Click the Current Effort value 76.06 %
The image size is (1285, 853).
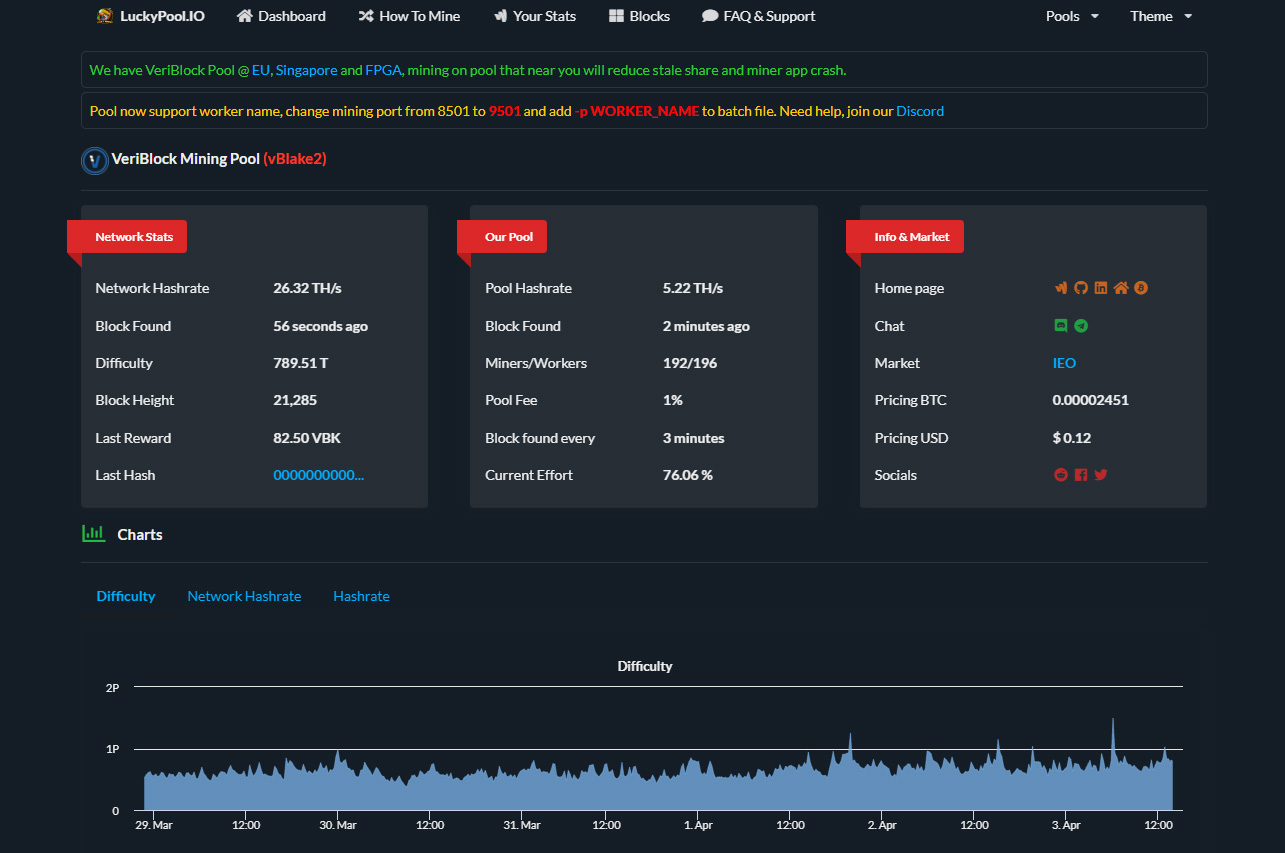pyautogui.click(x=688, y=475)
